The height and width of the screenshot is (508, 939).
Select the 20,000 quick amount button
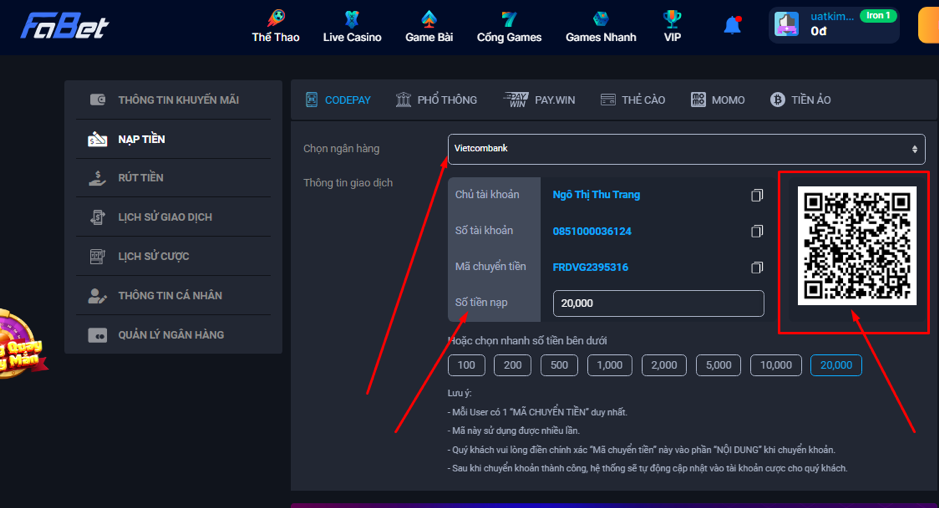pos(836,365)
